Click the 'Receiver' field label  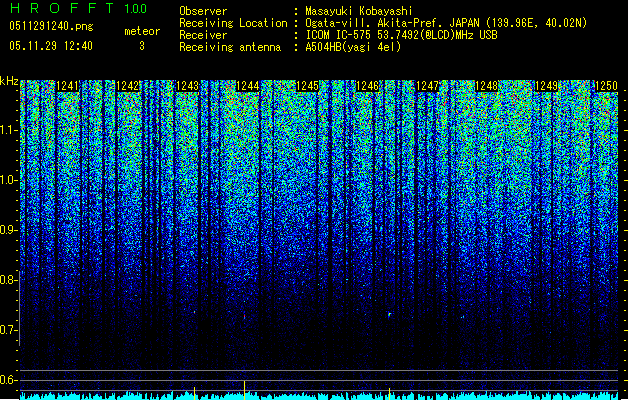point(203,35)
